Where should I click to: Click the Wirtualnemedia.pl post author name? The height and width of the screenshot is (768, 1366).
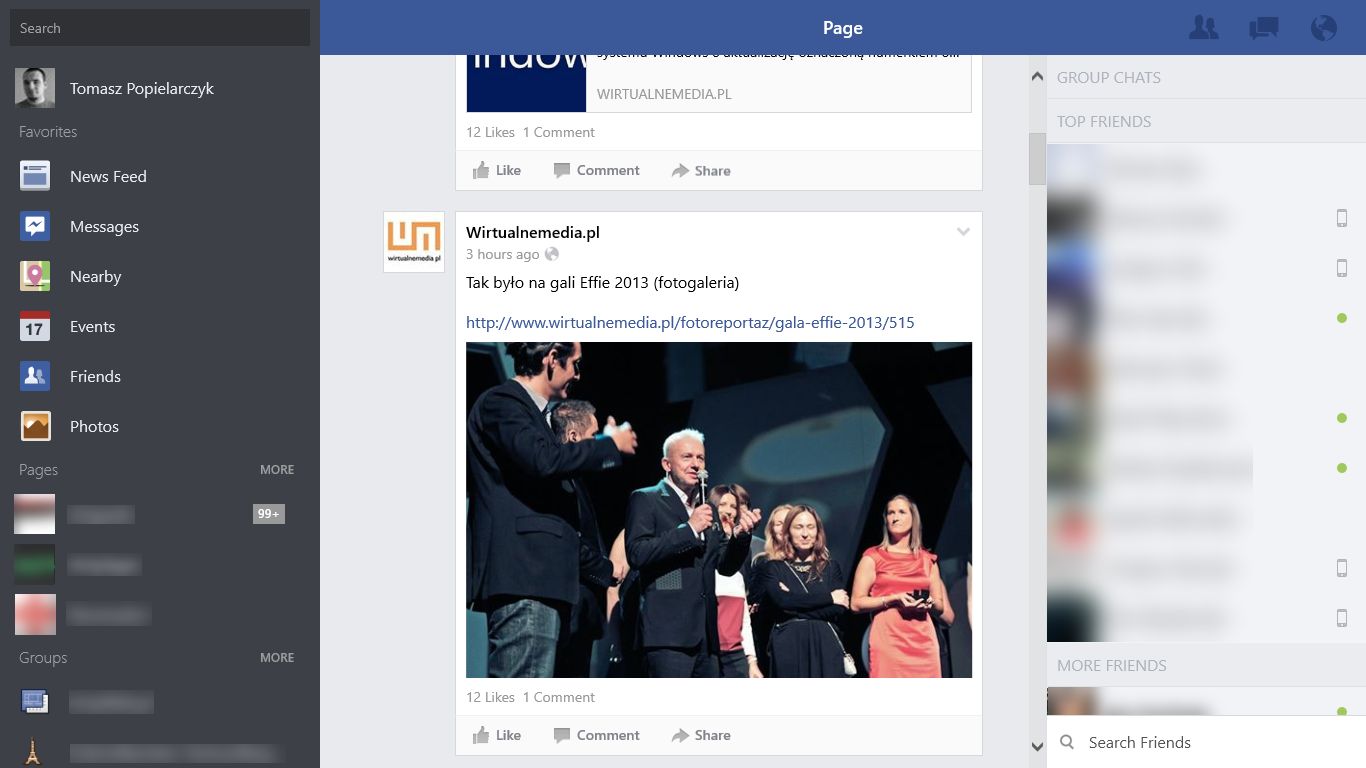533,232
